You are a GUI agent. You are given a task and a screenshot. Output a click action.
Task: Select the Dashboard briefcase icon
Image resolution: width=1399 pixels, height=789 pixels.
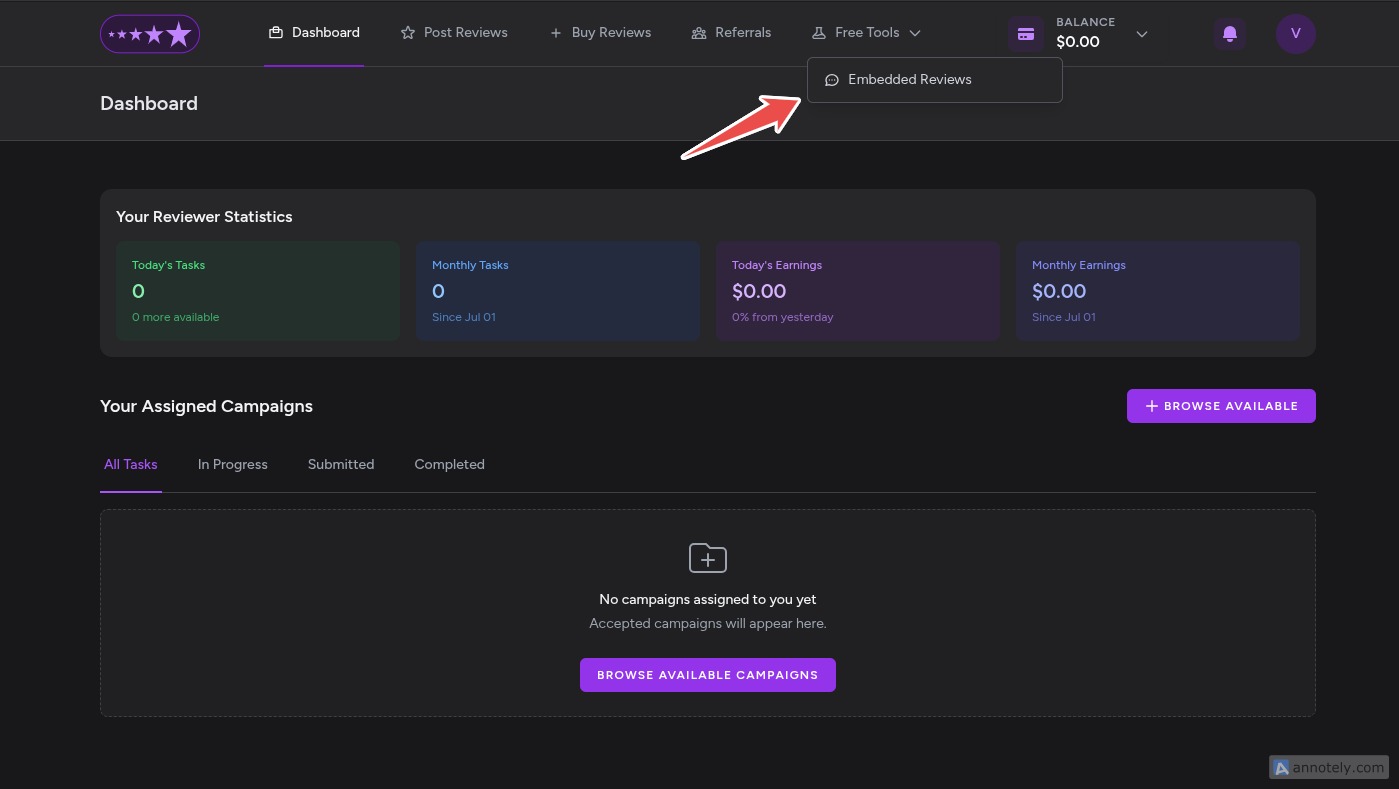pos(276,32)
